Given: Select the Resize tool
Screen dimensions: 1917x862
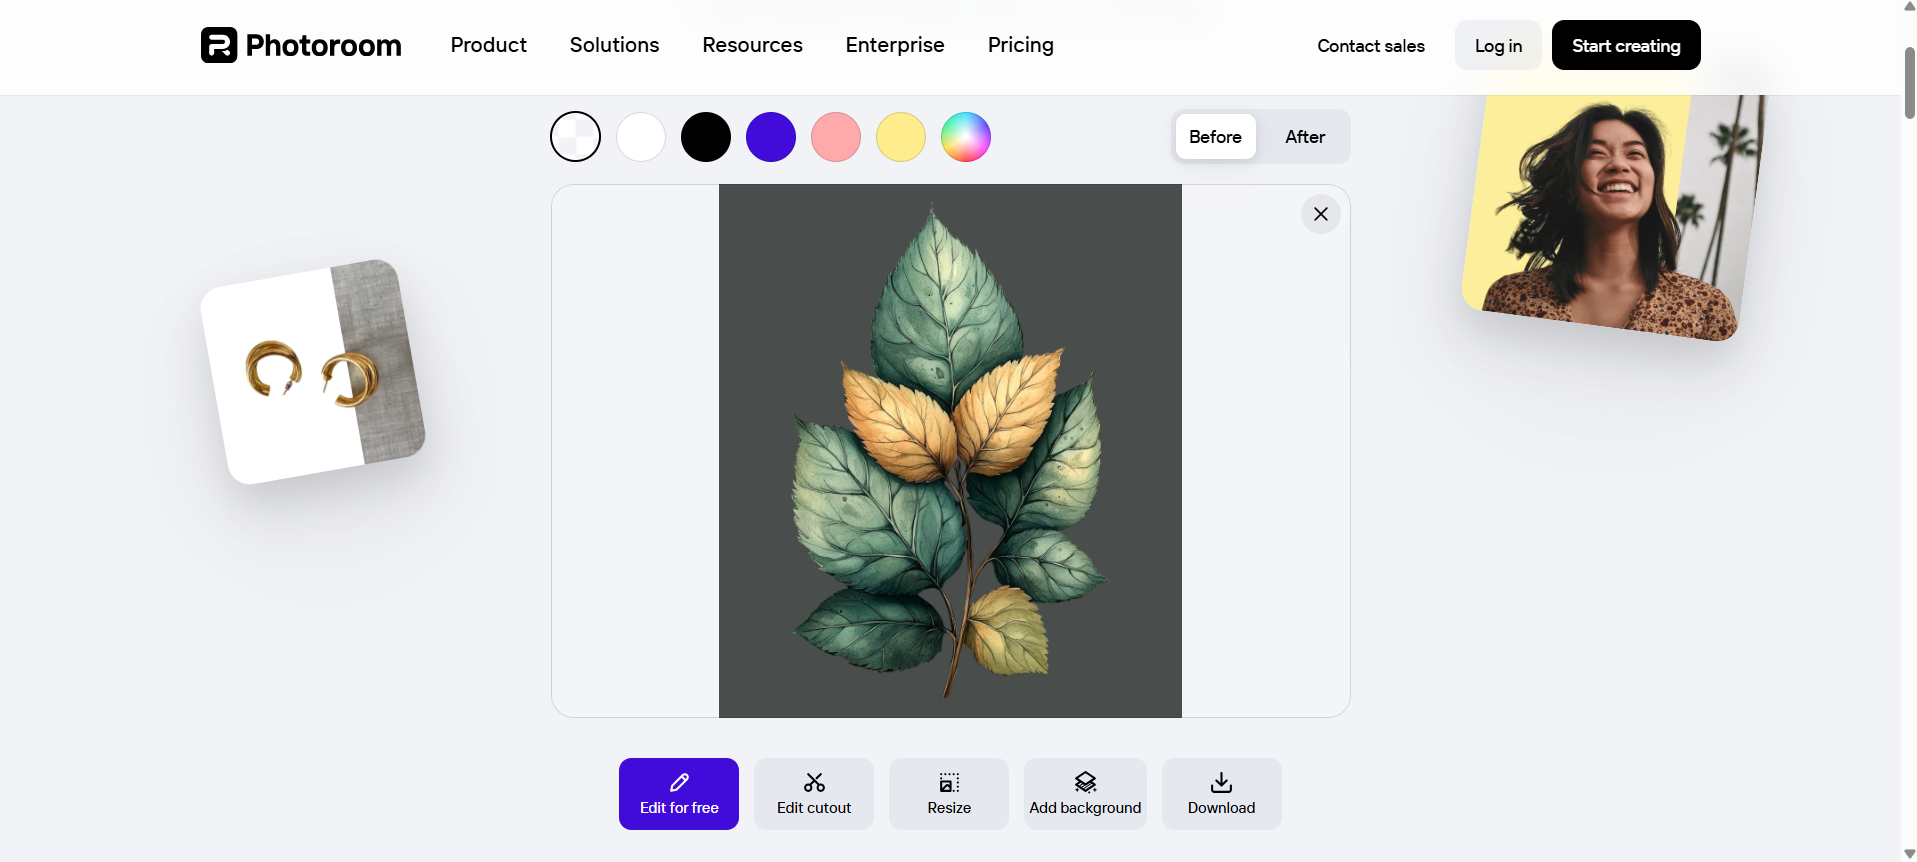Looking at the screenshot, I should click(948, 793).
